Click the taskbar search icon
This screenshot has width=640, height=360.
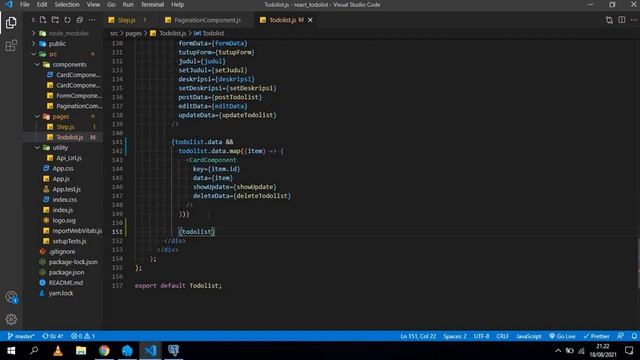coord(34,351)
